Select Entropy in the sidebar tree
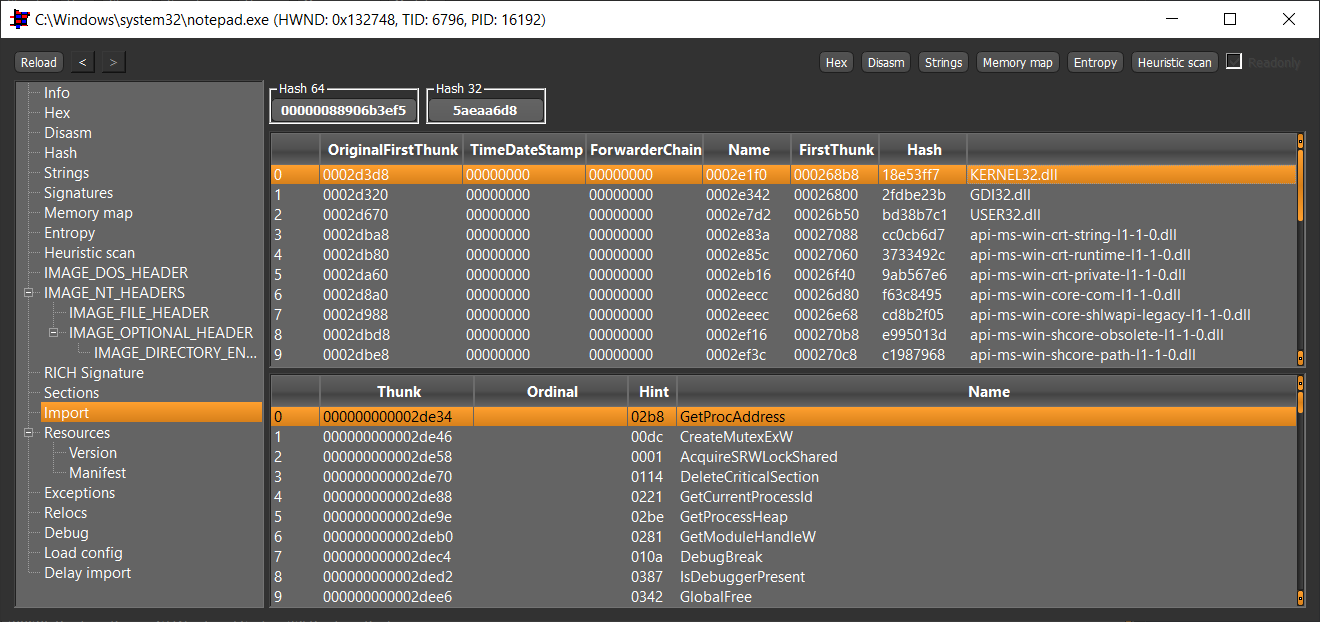 click(x=69, y=233)
